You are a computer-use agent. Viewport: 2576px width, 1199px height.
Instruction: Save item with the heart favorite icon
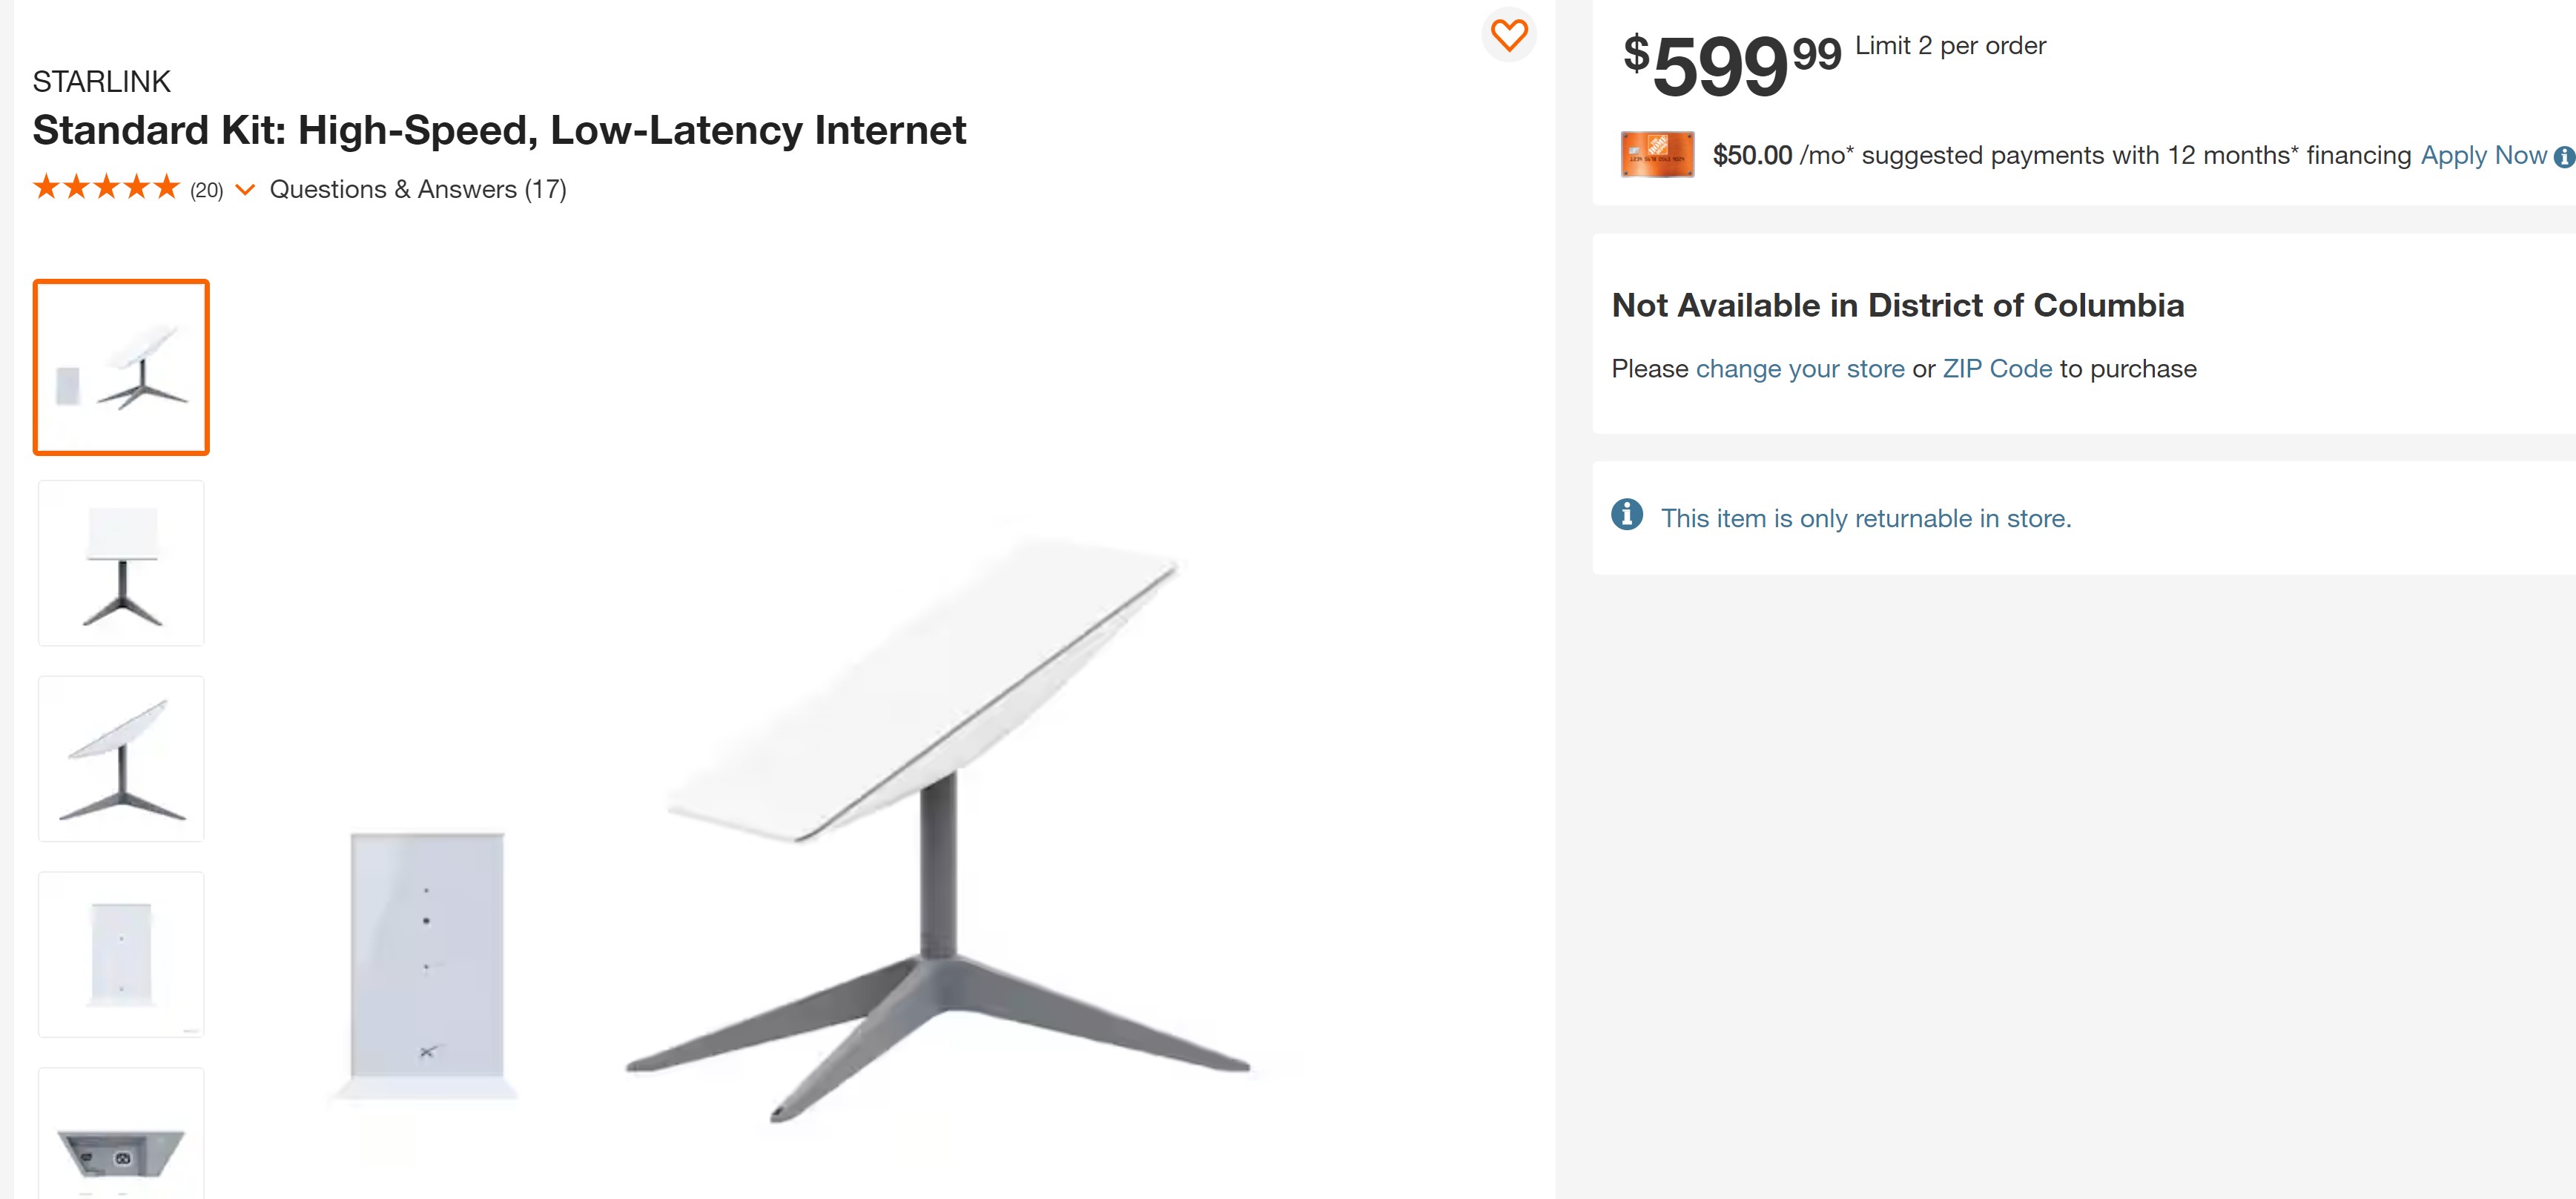click(1508, 36)
